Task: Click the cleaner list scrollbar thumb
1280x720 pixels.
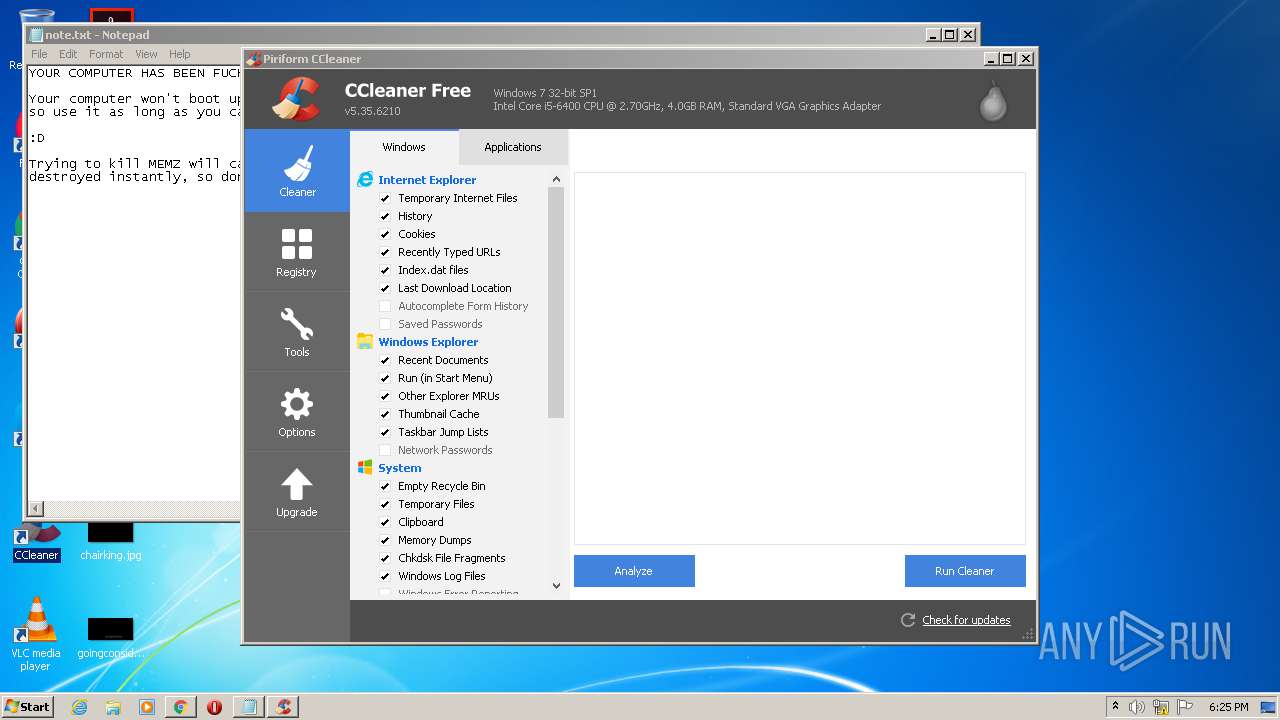Action: coord(556,302)
